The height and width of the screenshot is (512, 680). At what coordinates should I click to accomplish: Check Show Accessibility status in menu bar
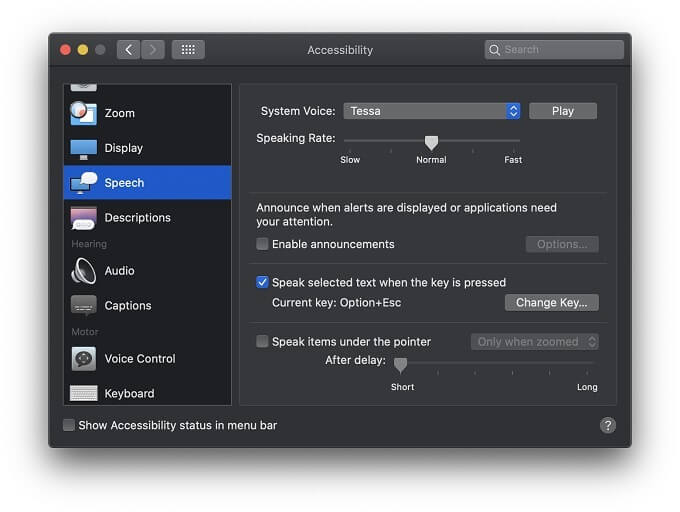pyautogui.click(x=69, y=425)
